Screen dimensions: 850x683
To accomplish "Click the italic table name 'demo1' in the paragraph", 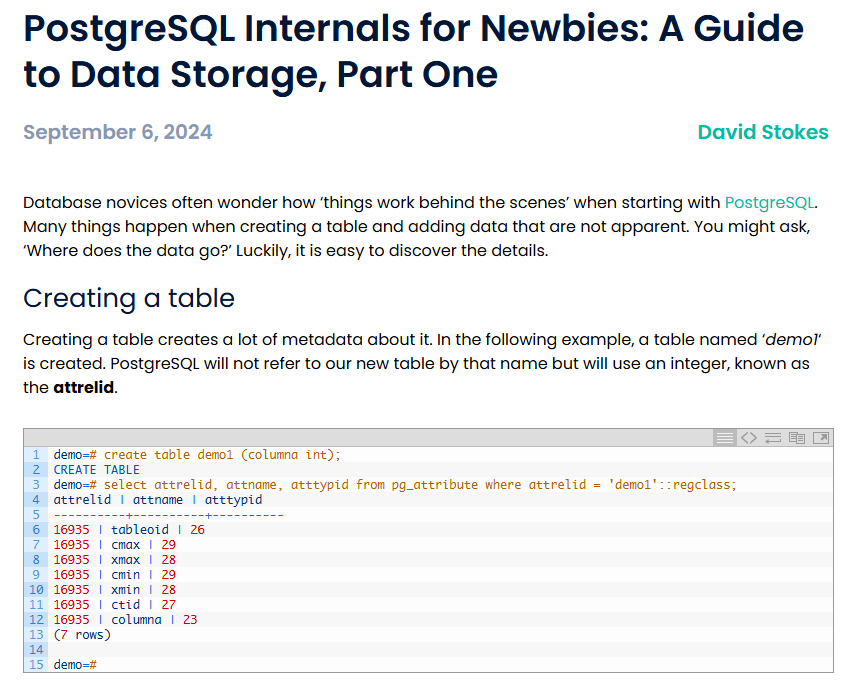I will click(x=791, y=340).
